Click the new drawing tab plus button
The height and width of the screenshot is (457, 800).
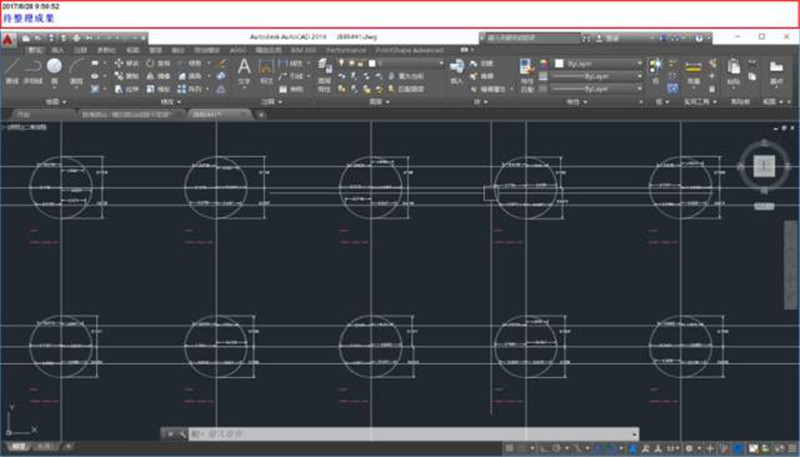(x=262, y=114)
